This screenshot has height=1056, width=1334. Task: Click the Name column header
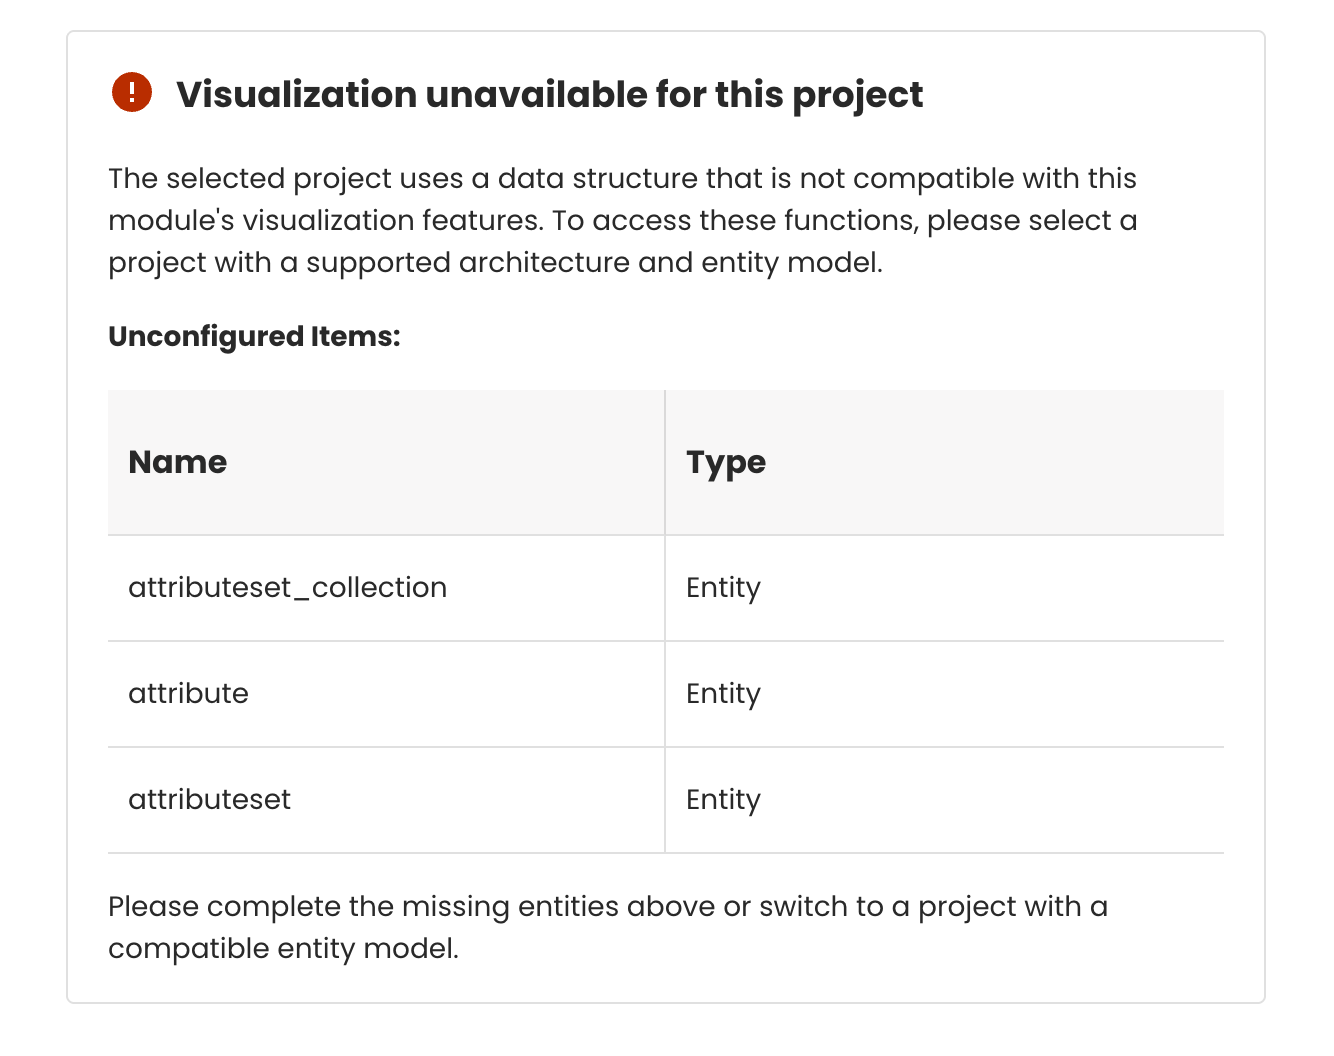[178, 462]
